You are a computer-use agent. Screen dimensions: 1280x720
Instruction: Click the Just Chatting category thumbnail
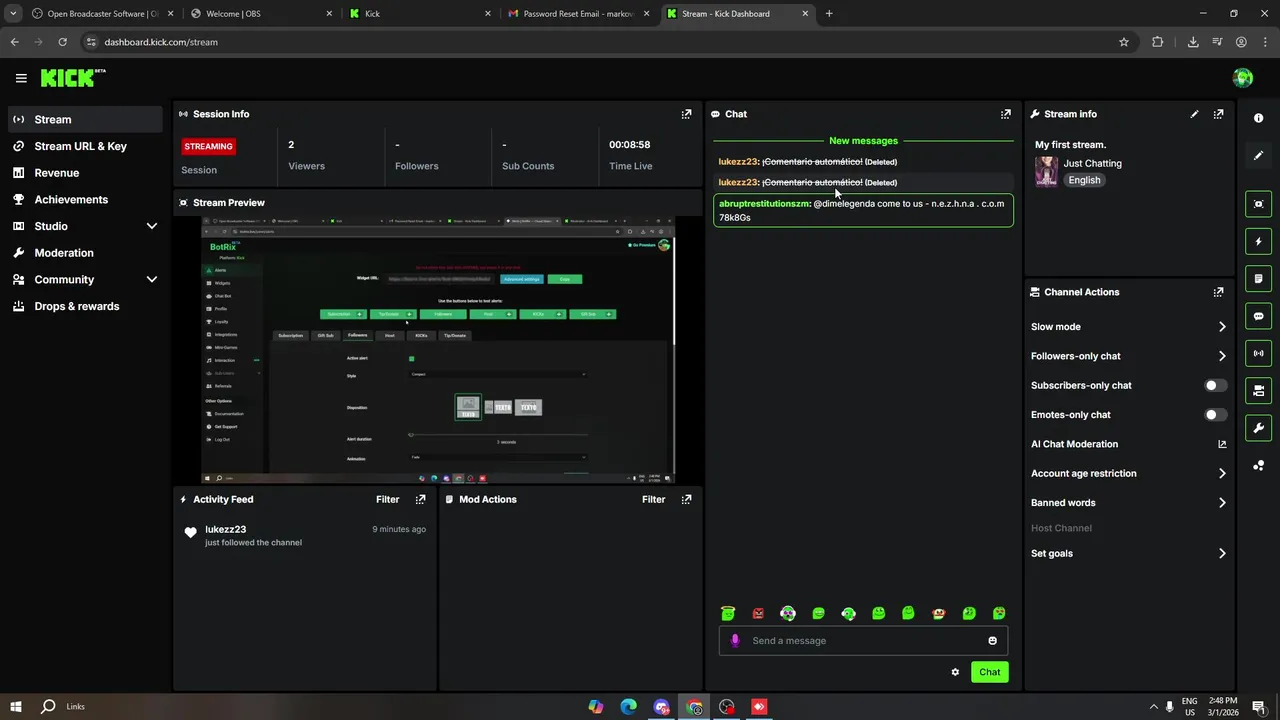coord(1046,171)
